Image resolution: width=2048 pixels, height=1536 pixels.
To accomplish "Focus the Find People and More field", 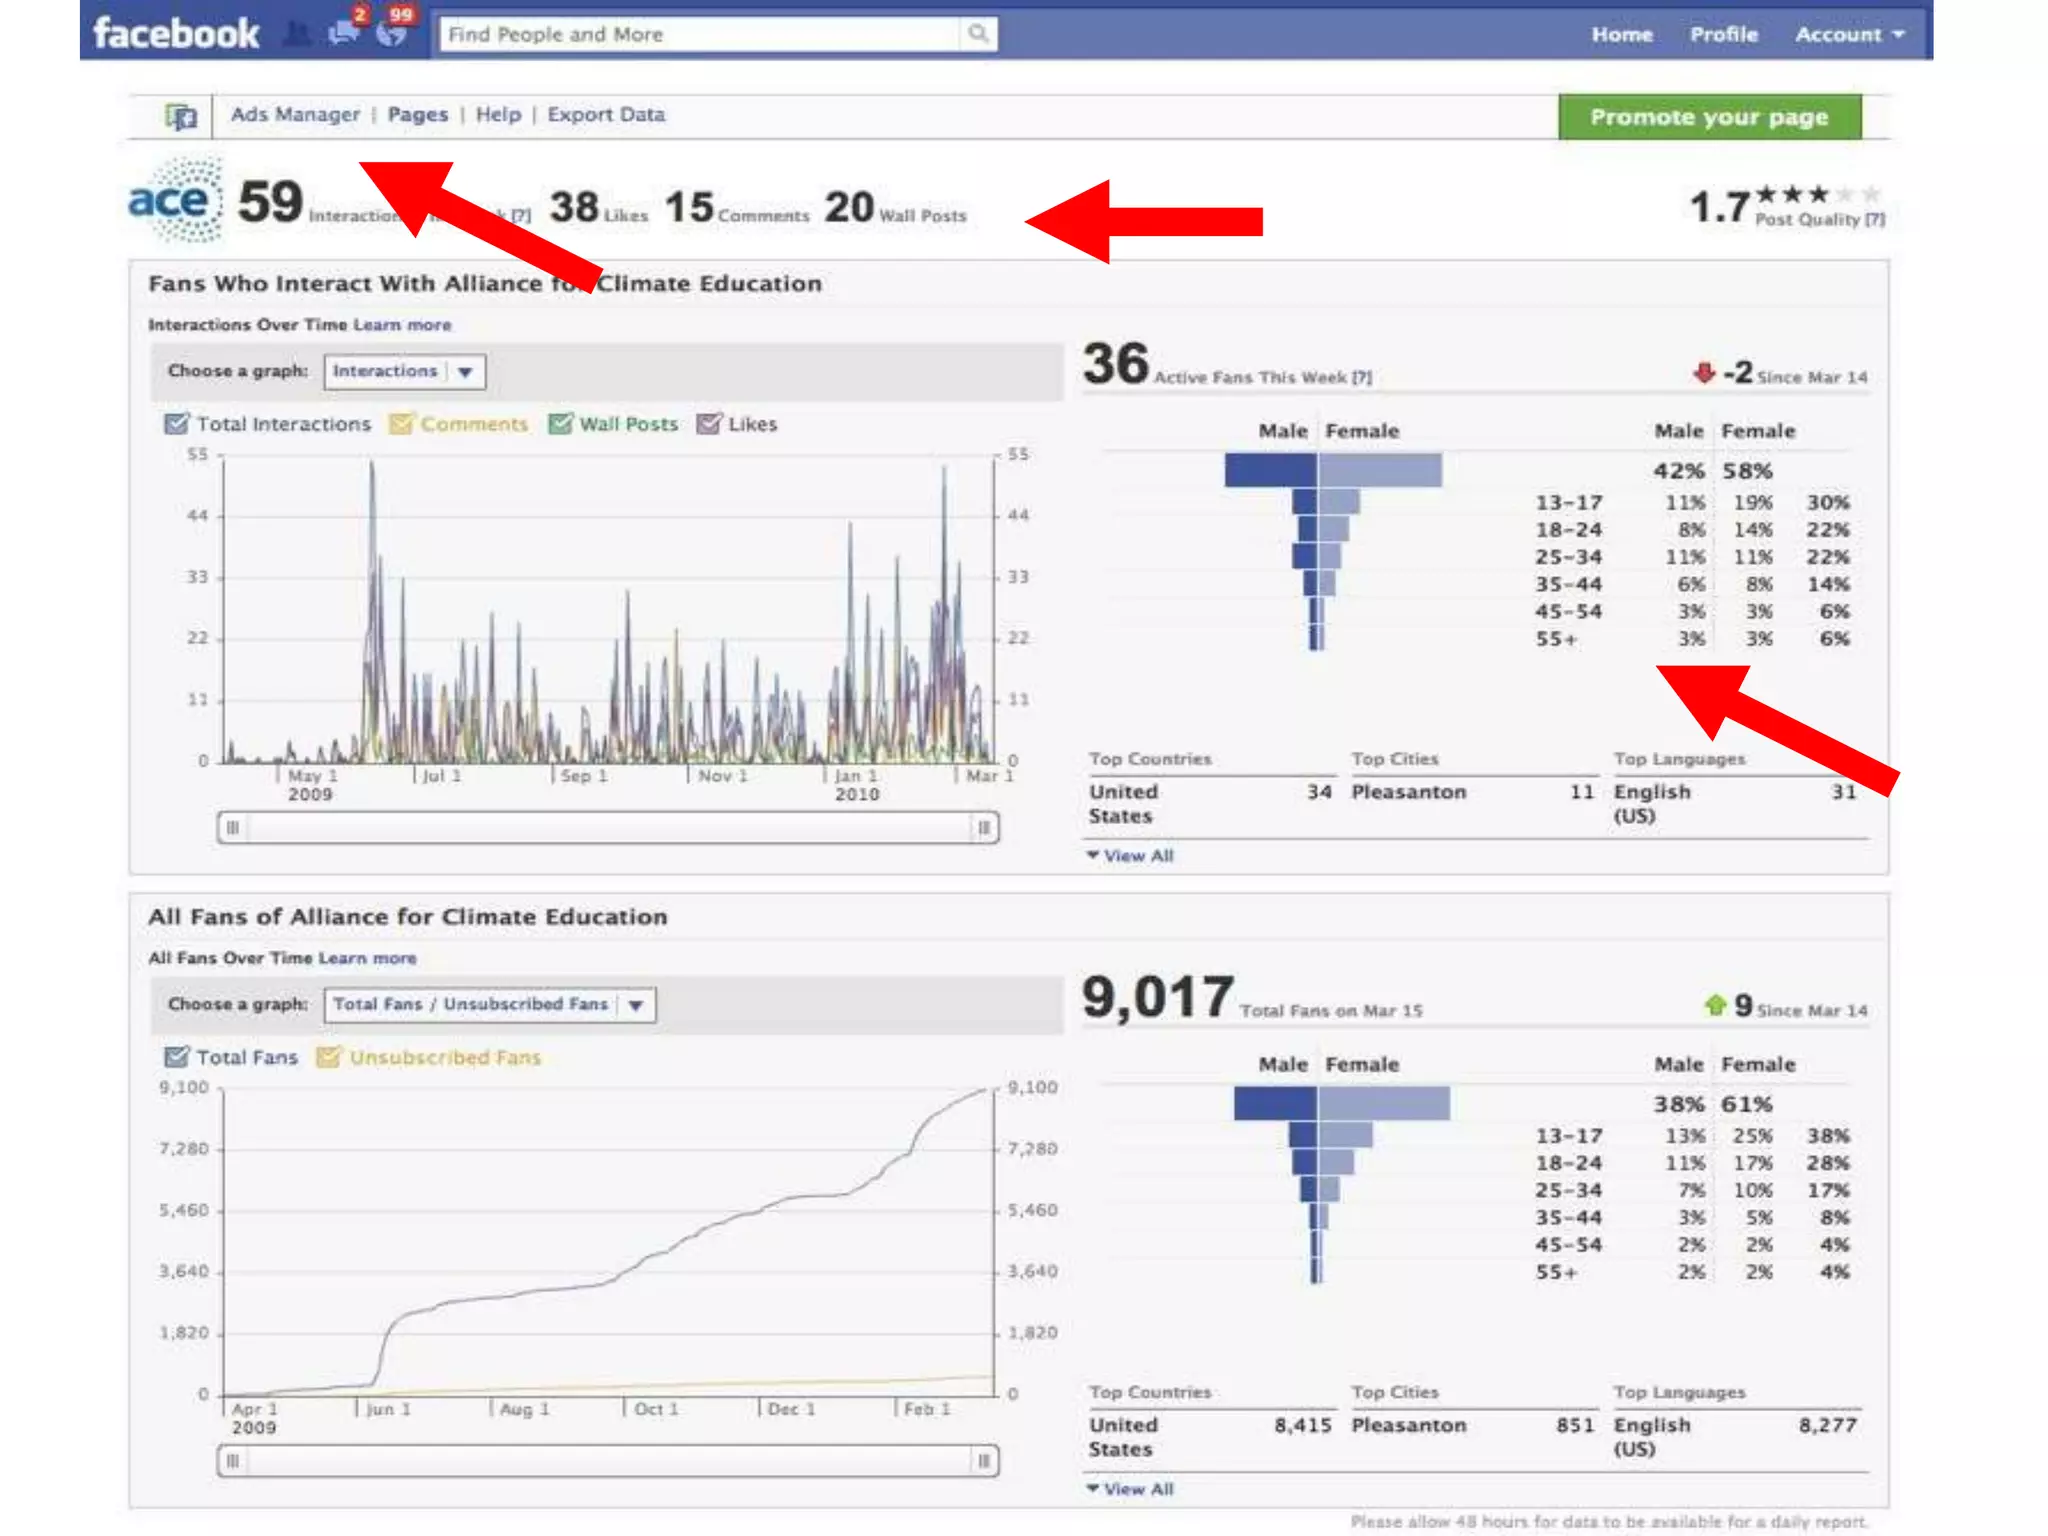I will coord(700,34).
